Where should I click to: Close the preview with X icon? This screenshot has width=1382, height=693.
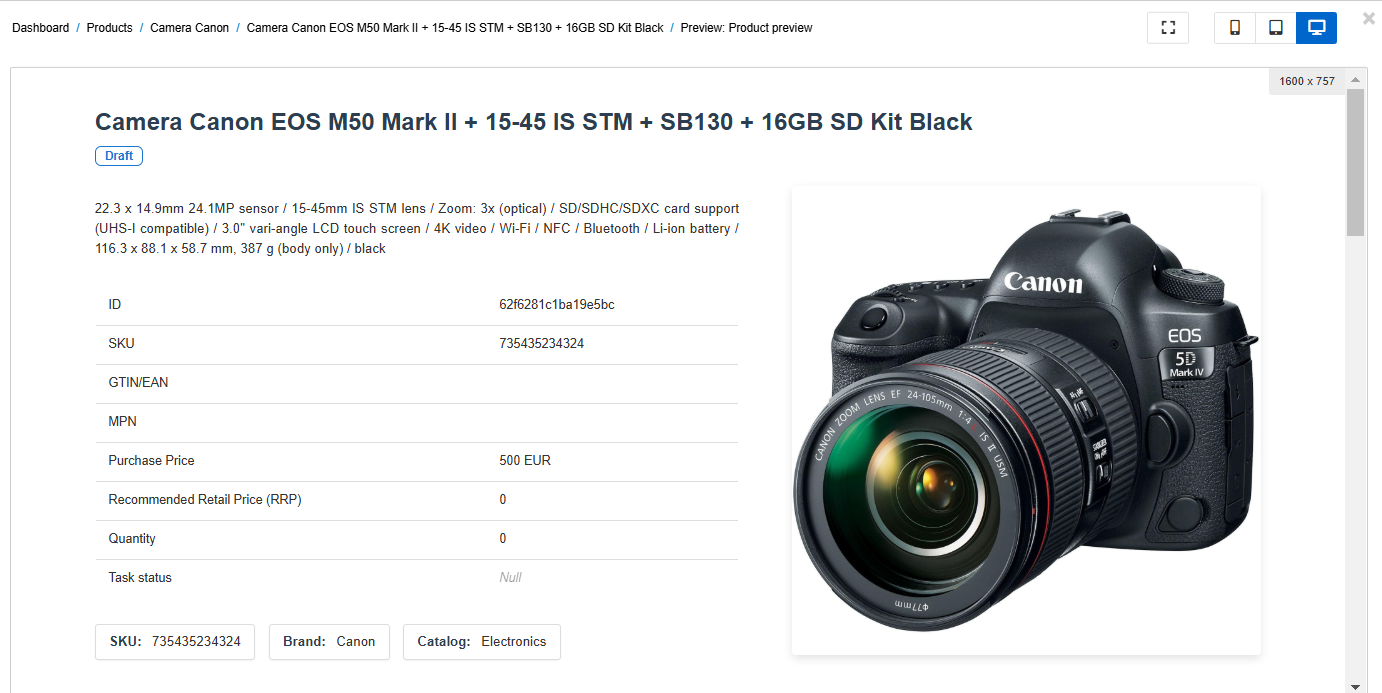coord(1369,18)
